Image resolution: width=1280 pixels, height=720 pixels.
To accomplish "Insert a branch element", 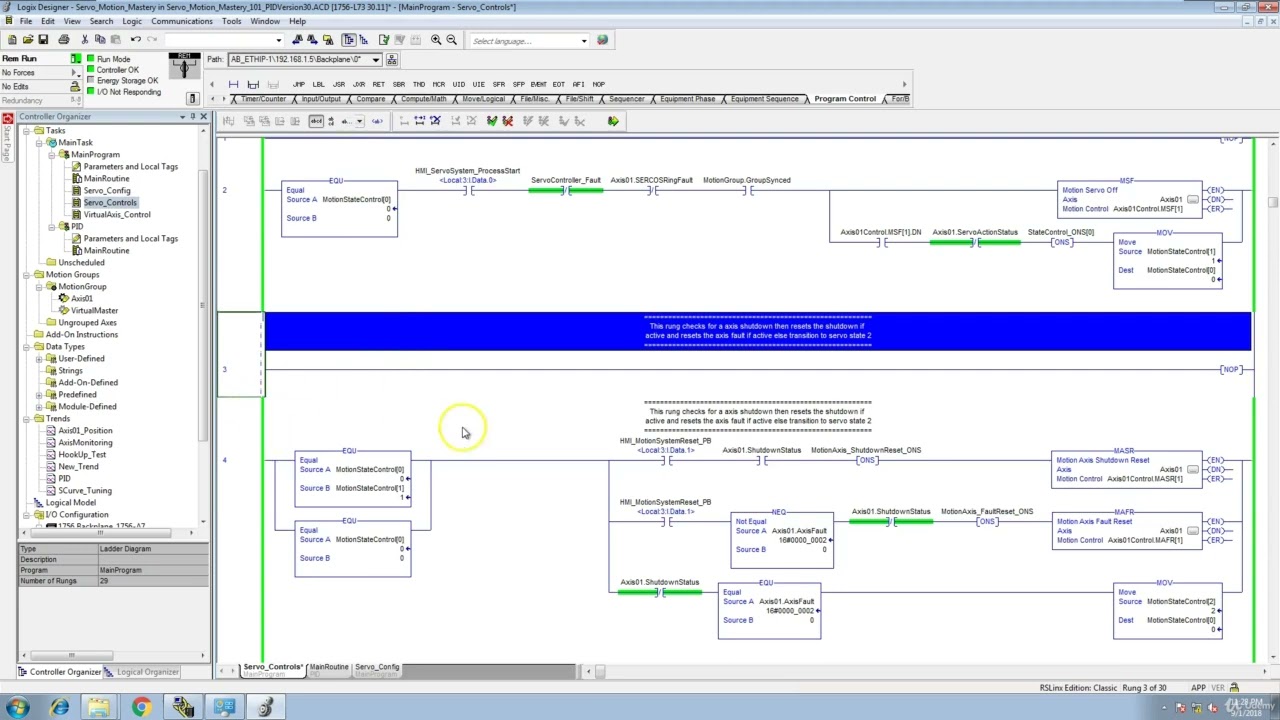I will tap(253, 84).
